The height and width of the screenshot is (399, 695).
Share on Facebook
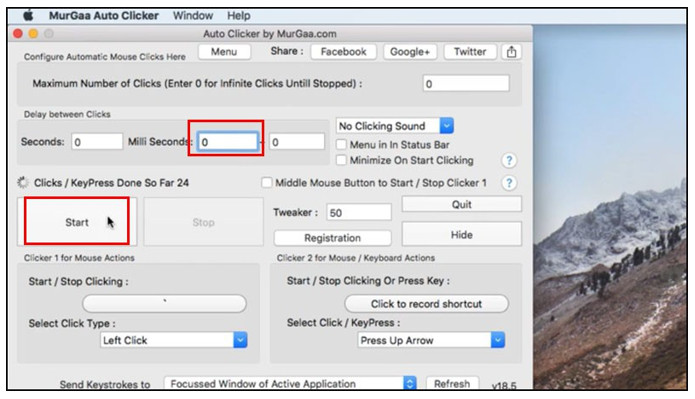pos(344,51)
